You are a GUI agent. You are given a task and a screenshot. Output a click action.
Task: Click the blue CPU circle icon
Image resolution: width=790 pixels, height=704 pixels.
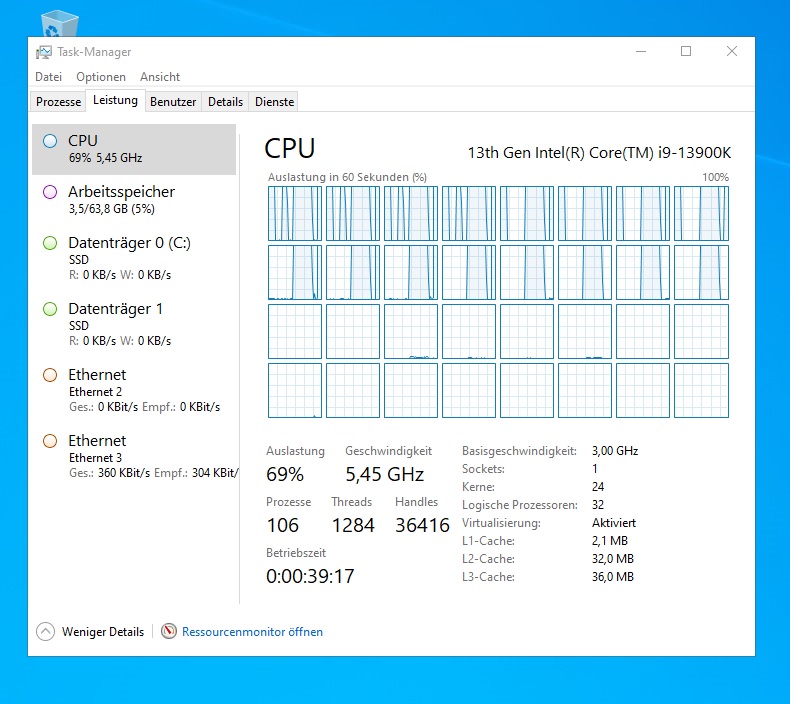click(x=50, y=141)
